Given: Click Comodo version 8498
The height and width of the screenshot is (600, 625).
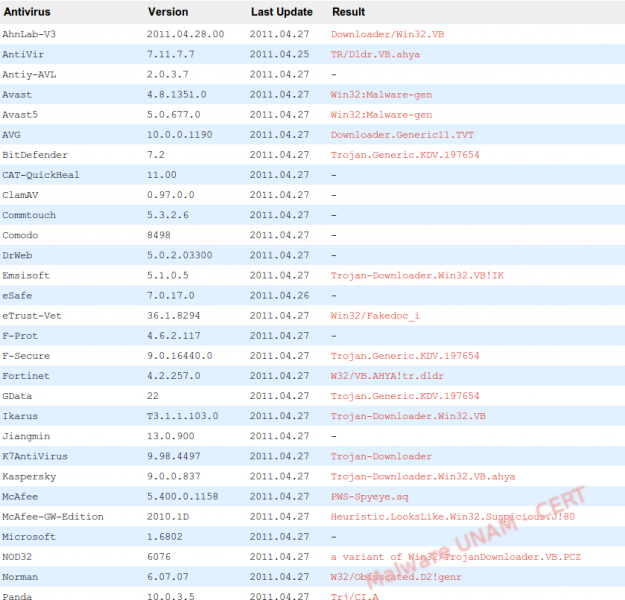Looking at the screenshot, I should pyautogui.click(x=159, y=235).
